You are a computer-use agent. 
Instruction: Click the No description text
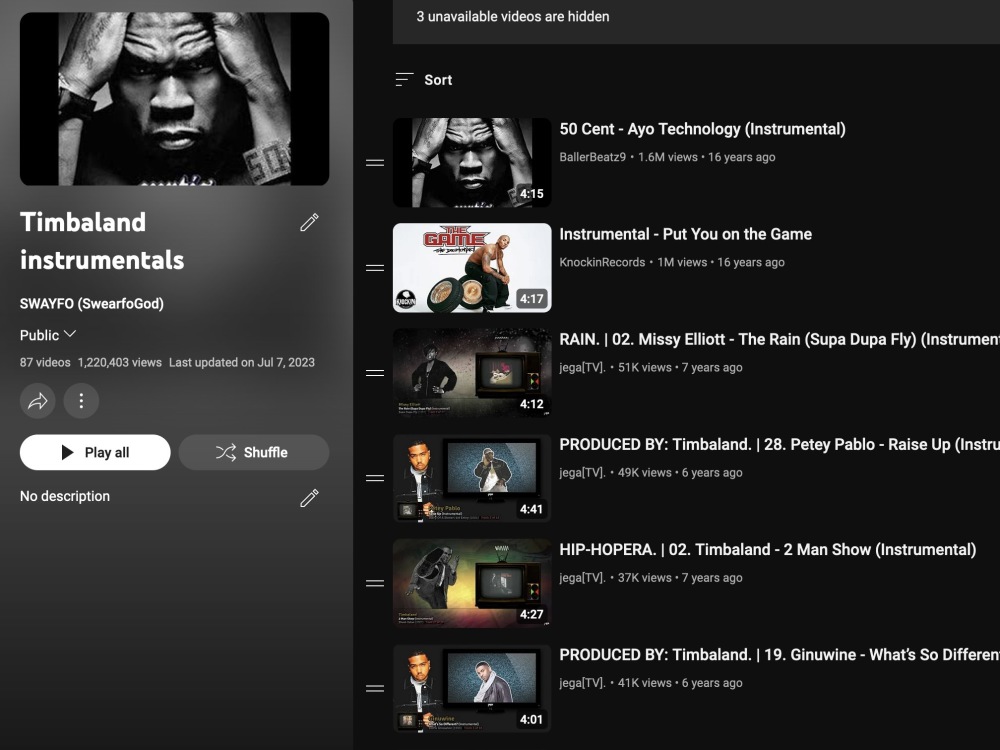tap(65, 496)
